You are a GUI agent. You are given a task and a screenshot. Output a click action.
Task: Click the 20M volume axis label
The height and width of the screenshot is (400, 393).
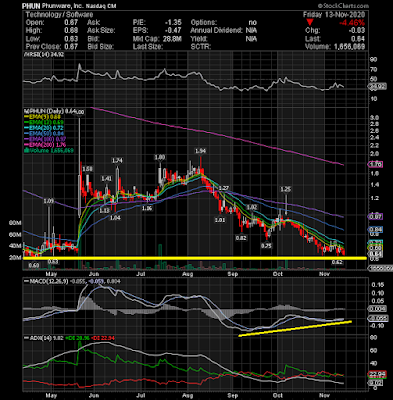[15, 258]
